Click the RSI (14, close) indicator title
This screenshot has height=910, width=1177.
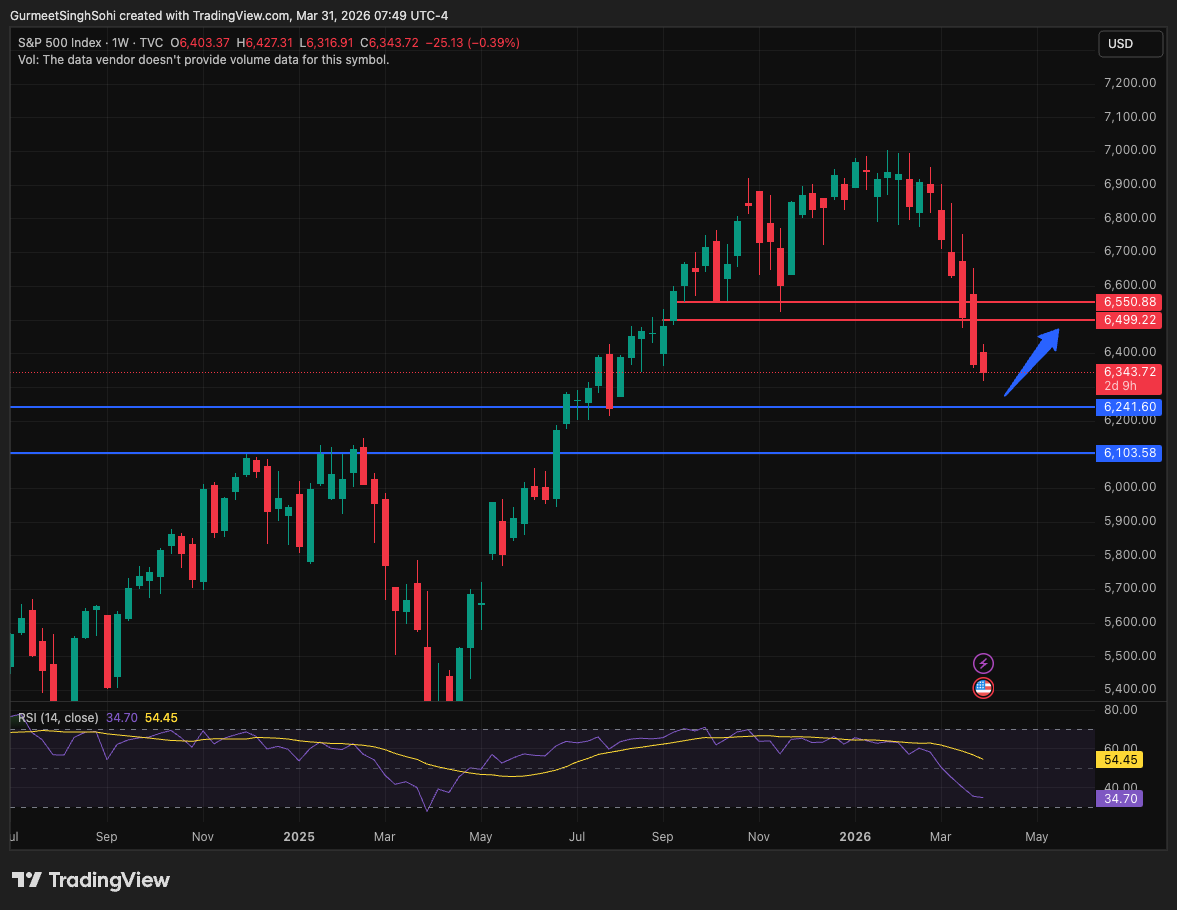pyautogui.click(x=58, y=718)
